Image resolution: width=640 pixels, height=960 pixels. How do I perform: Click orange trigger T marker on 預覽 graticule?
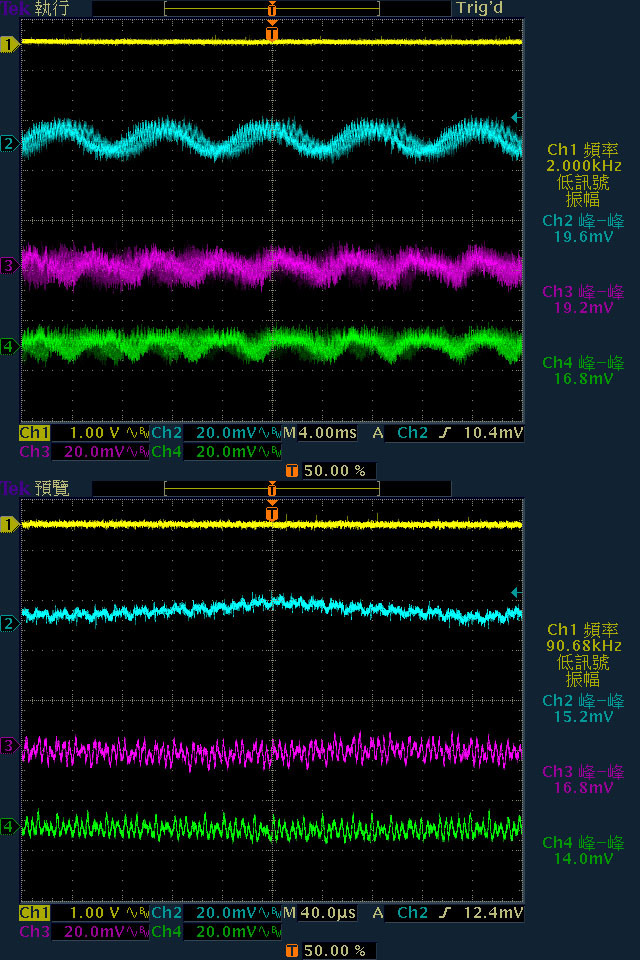pyautogui.click(x=272, y=512)
